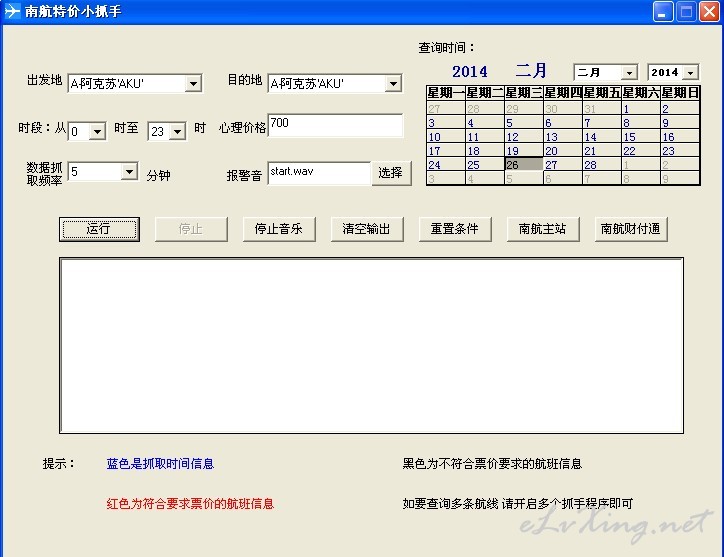Pick calendar date 12
The height and width of the screenshot is (557, 724).
(524, 137)
